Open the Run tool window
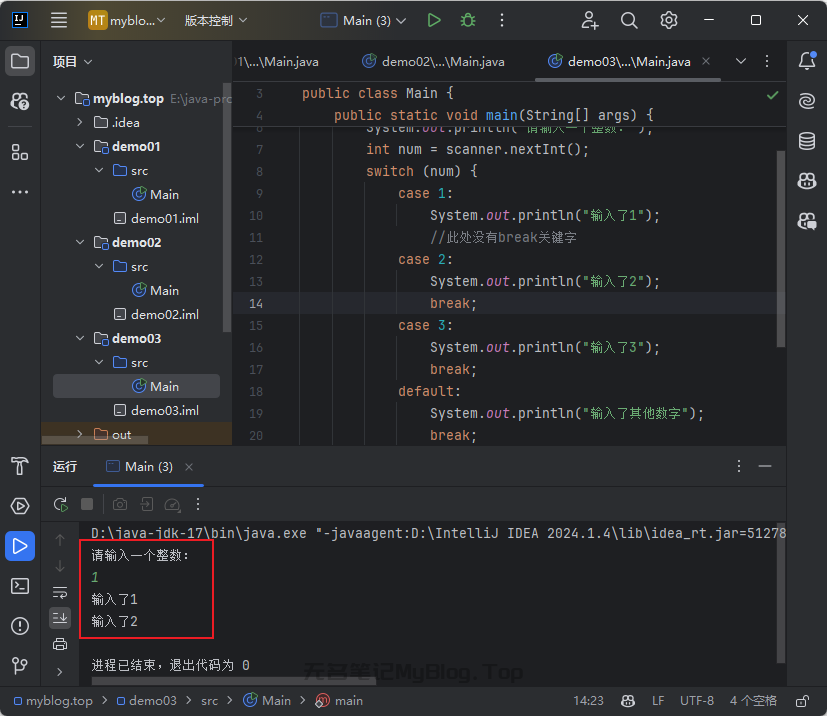827x716 pixels. tap(20, 546)
